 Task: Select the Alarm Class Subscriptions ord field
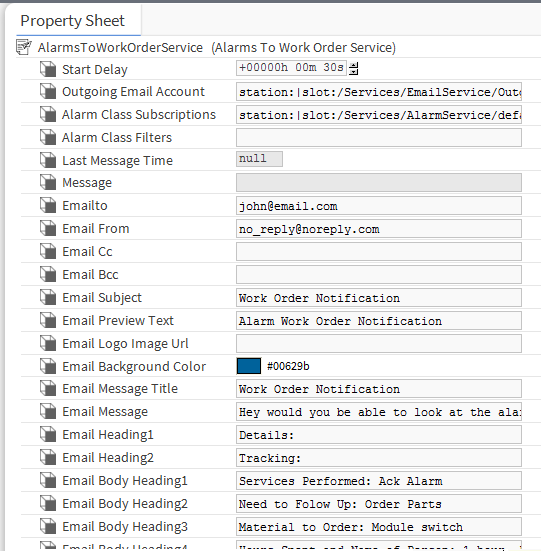coord(379,115)
